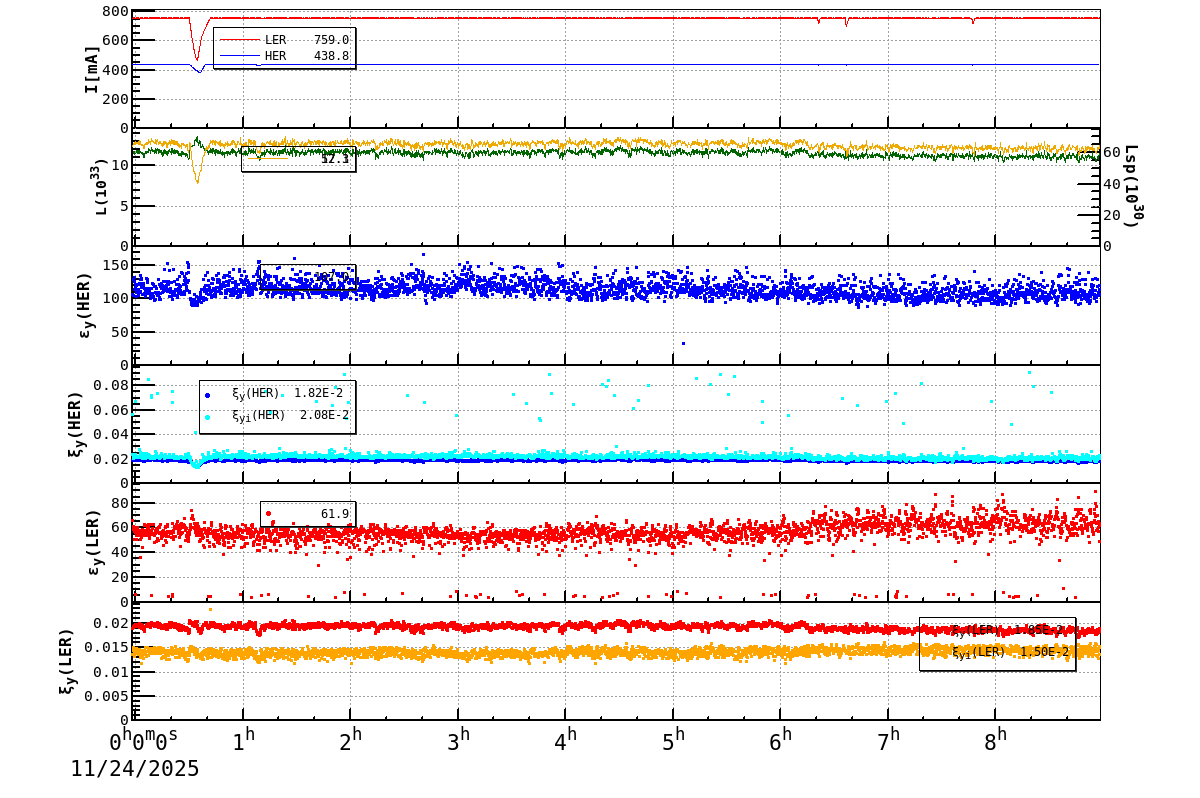1200x798 pixels.
Task: Click the L(10^33) left axis label
Action: (101, 187)
